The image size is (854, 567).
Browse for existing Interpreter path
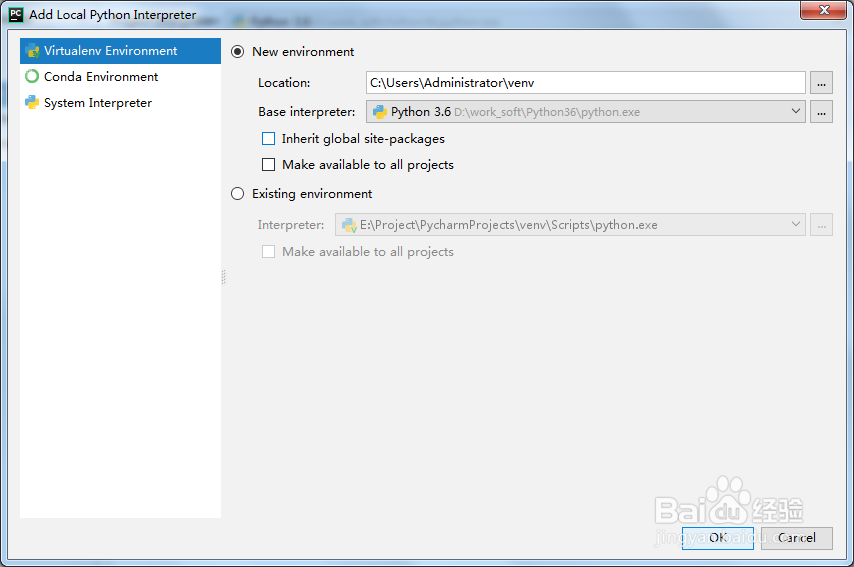coord(821,224)
